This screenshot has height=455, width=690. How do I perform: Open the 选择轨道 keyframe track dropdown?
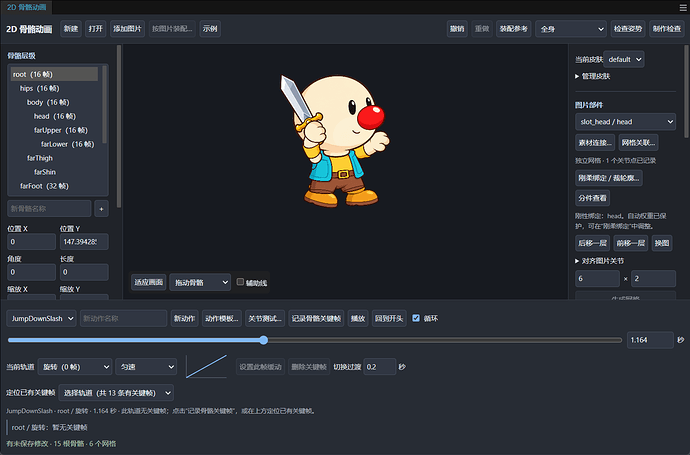[116, 393]
